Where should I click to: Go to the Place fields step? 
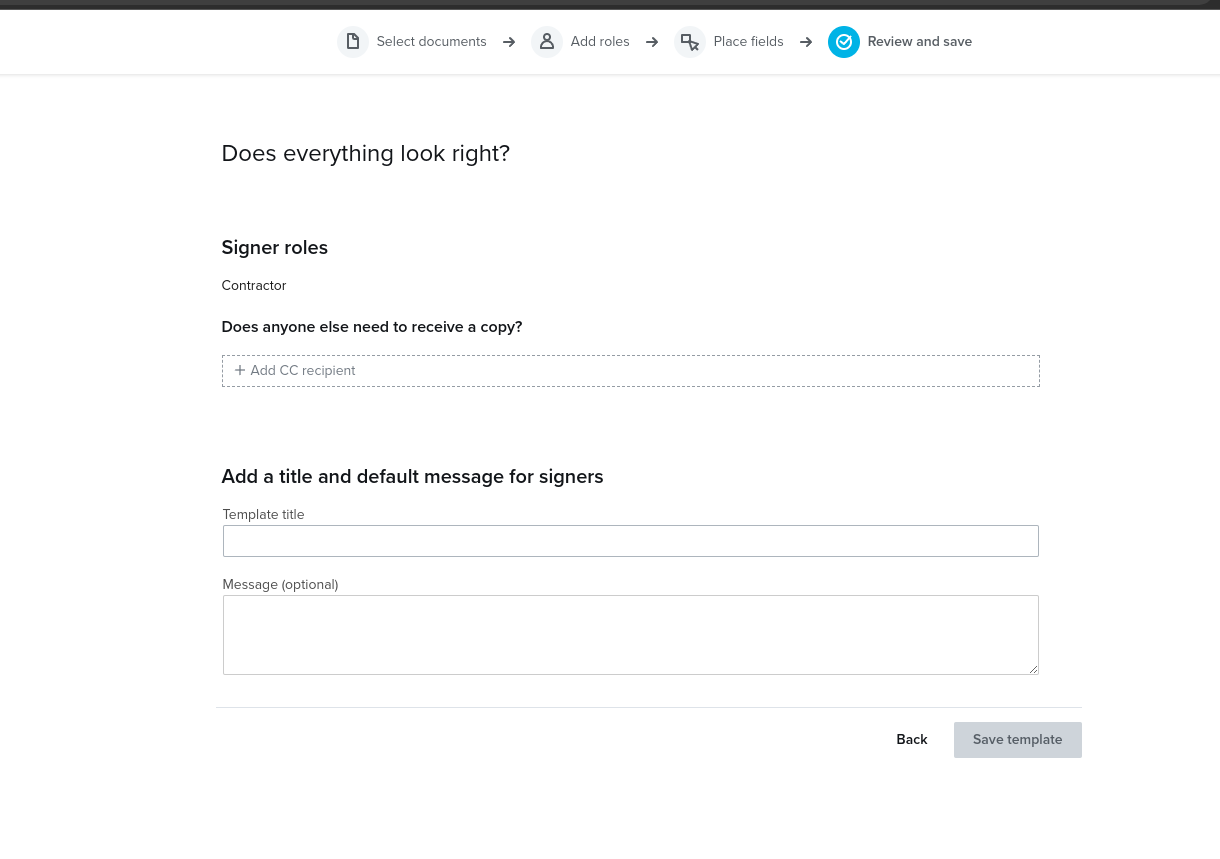[x=729, y=42]
